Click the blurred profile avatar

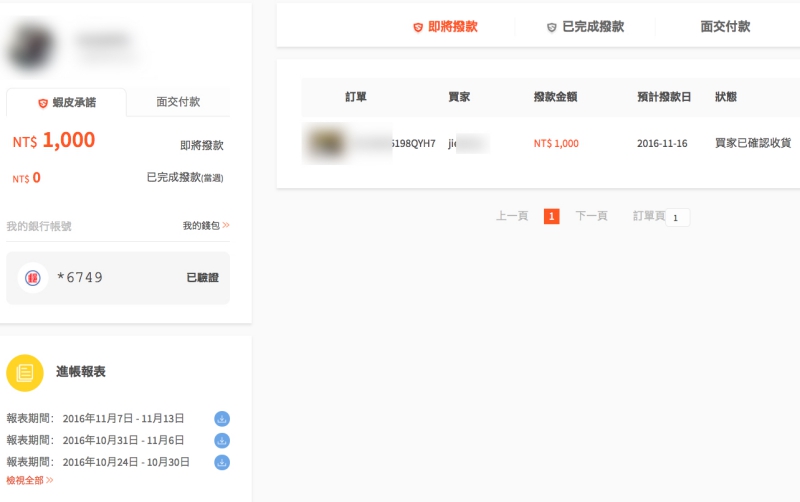[x=31, y=47]
